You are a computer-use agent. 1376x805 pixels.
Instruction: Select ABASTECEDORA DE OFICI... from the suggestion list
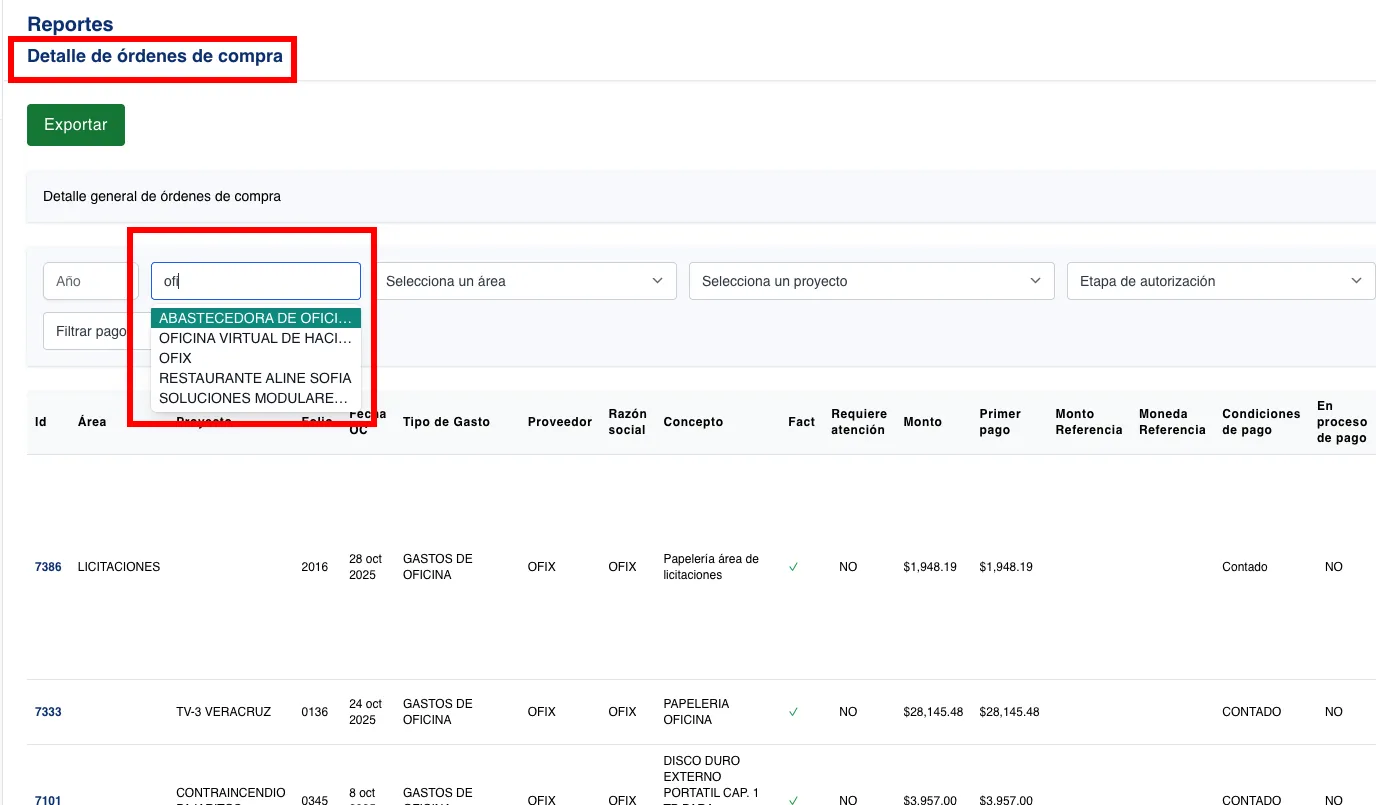click(x=255, y=318)
